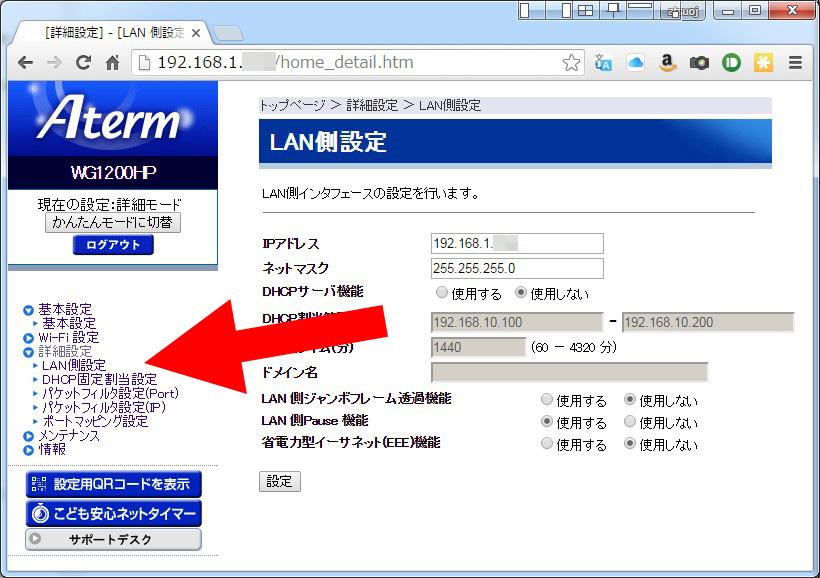Select 使用しない for DHCPサーバ機能
This screenshot has width=820, height=578.
click(x=520, y=293)
